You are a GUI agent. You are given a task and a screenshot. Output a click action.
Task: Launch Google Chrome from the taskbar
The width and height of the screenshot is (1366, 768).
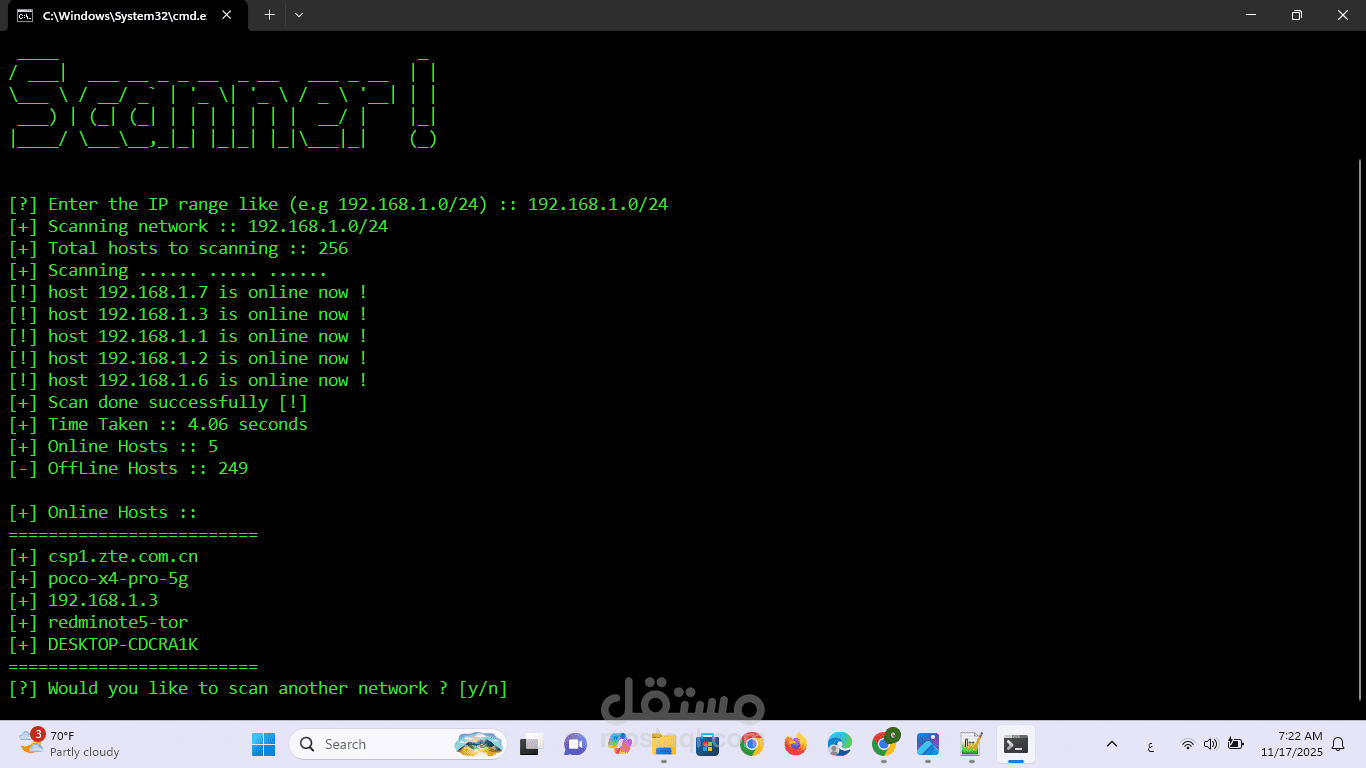point(752,744)
